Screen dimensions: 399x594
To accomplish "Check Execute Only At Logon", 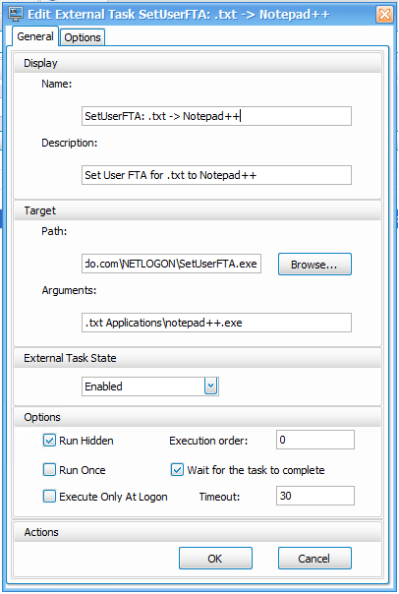I will coord(49,496).
